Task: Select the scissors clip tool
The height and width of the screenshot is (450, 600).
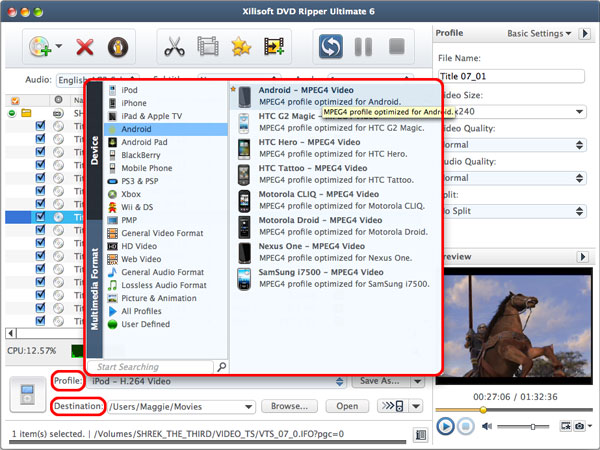Action: 174,47
